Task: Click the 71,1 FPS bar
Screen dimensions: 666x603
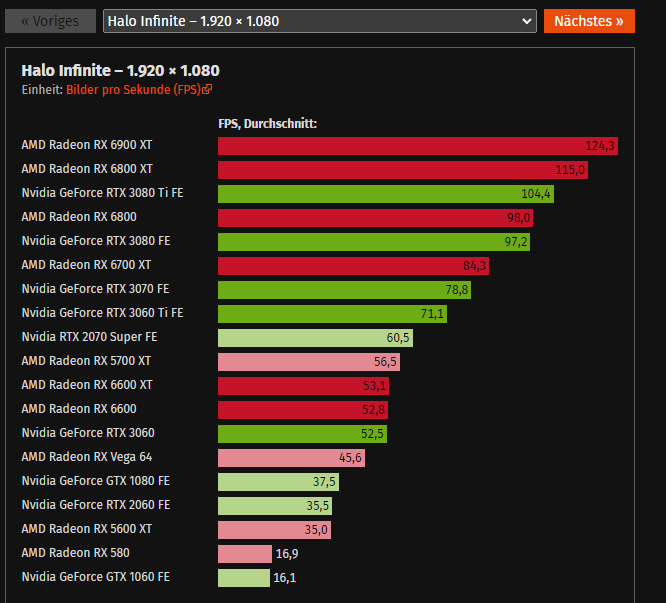Action: coord(333,314)
